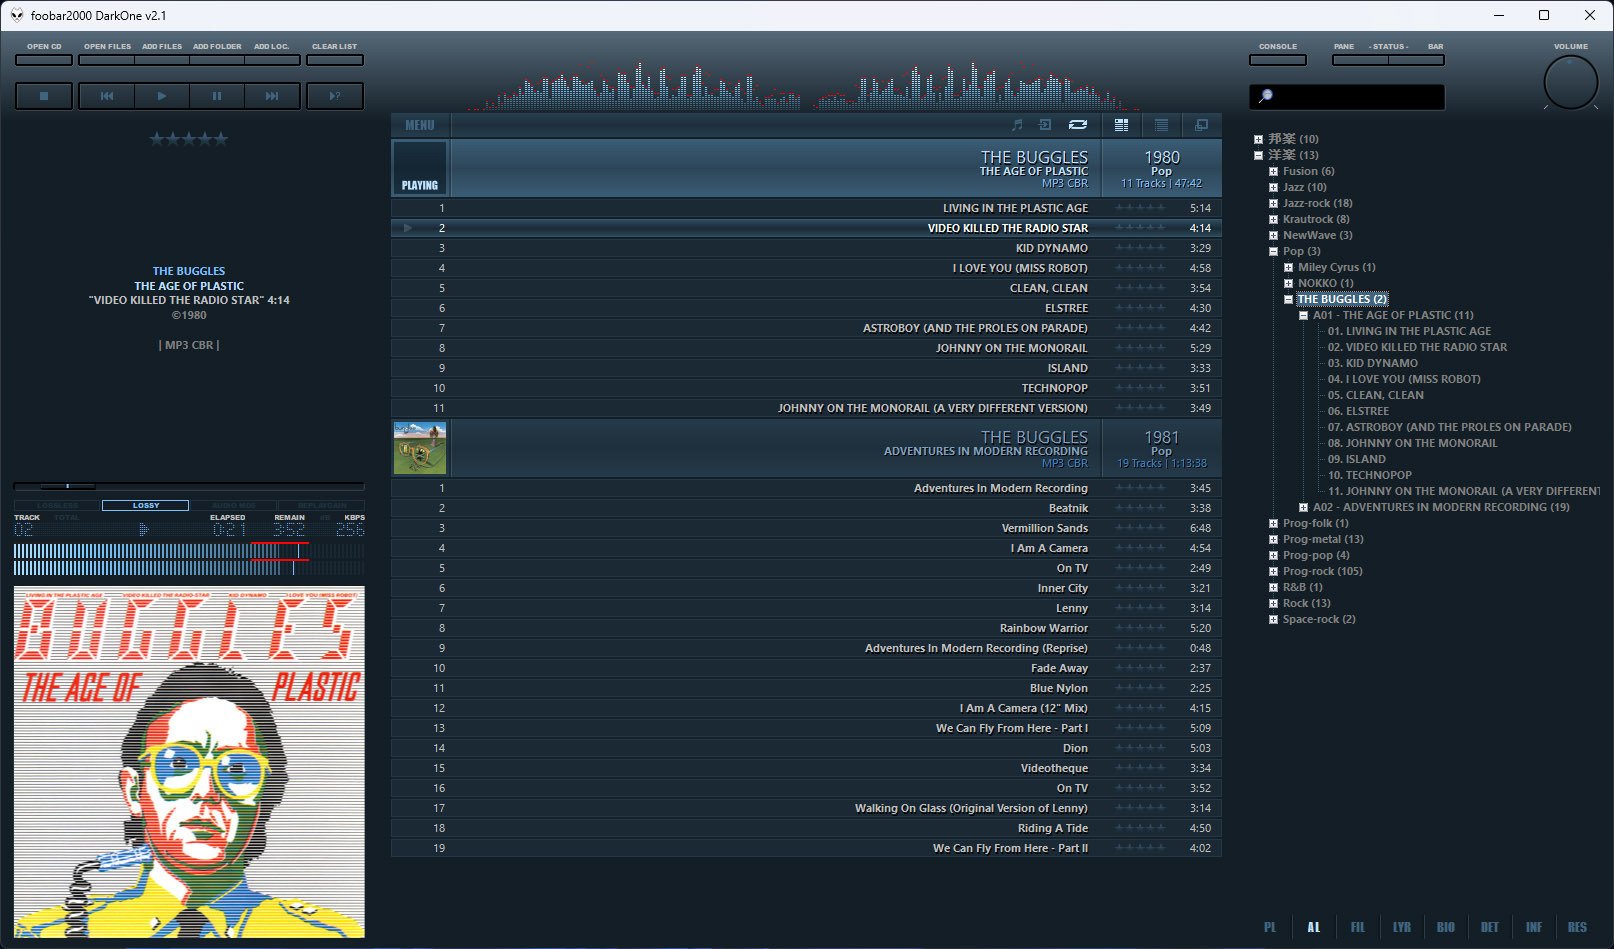Play a random track with the play-question-mark button
This screenshot has width=1614, height=949.
click(x=335, y=96)
